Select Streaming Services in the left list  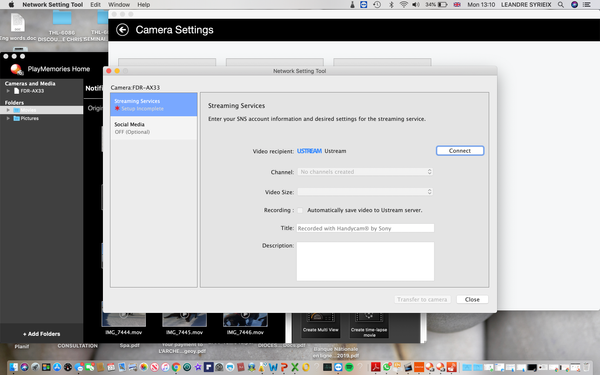[x=154, y=104]
